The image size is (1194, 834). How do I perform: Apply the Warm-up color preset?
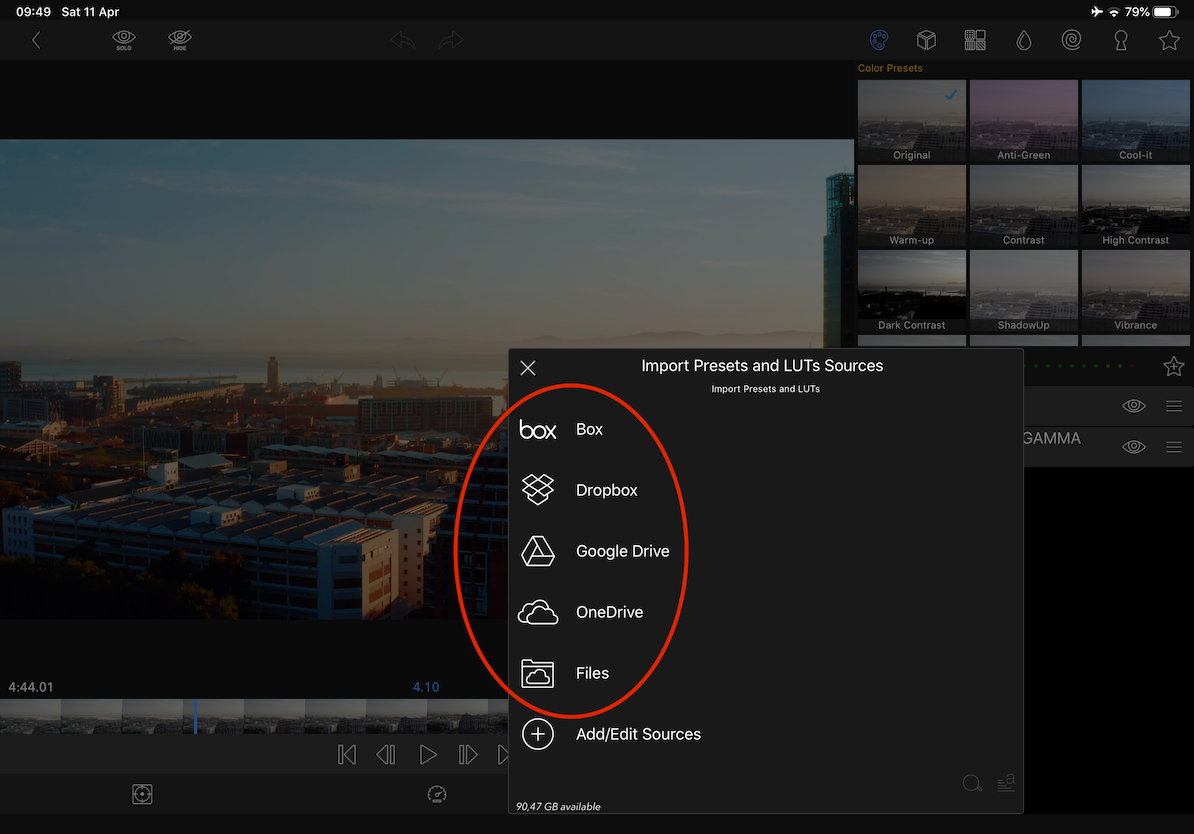(911, 207)
